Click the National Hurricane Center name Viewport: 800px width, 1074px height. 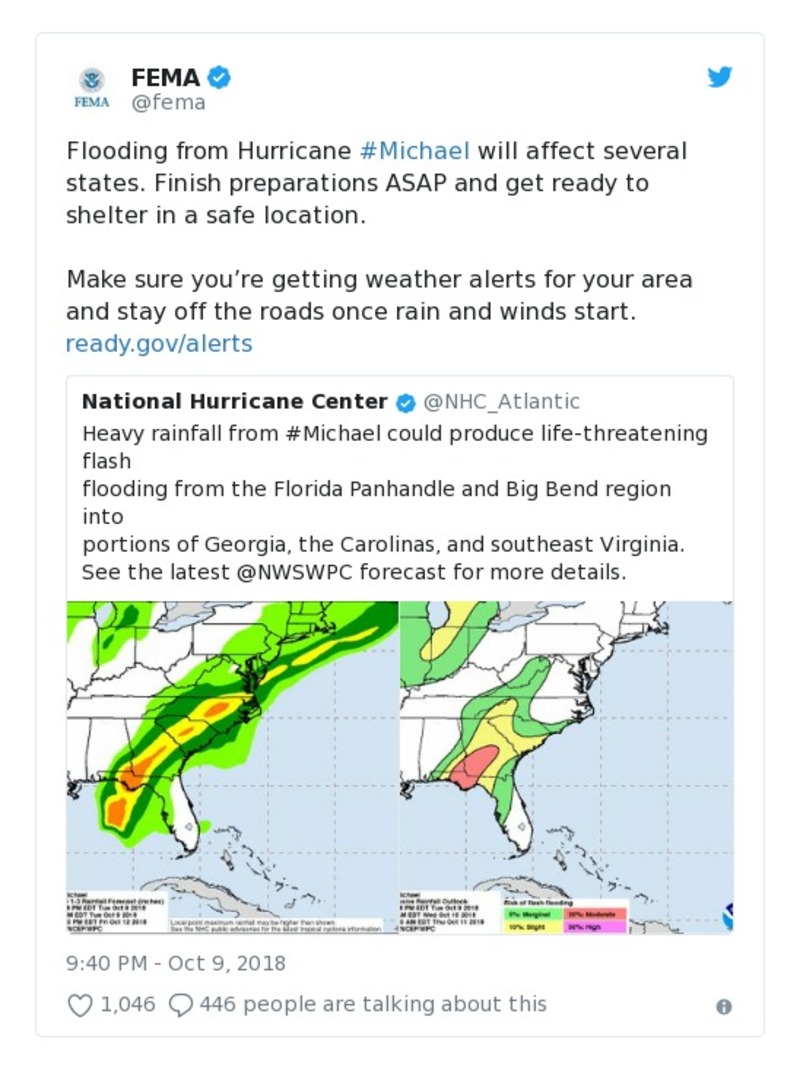coord(234,402)
